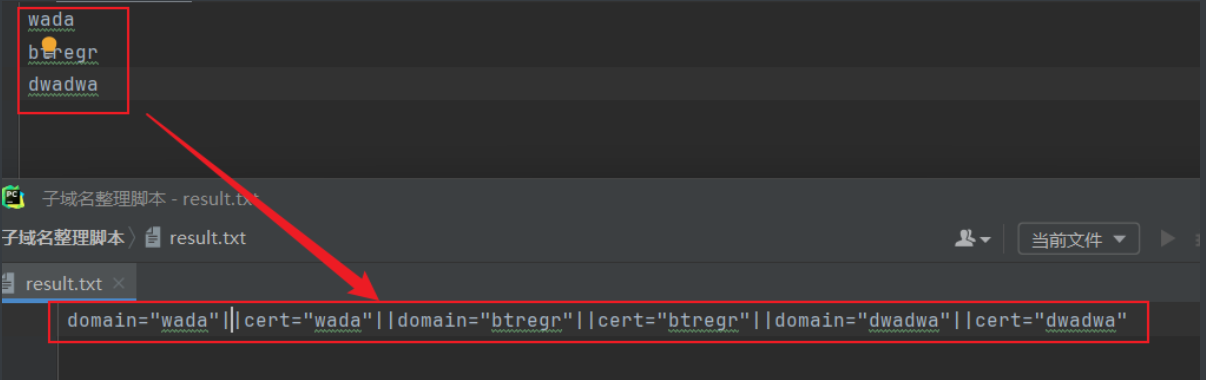Image resolution: width=1206 pixels, height=380 pixels.
Task: Open the 当前文件 run configuration dropdown
Action: 1078,239
